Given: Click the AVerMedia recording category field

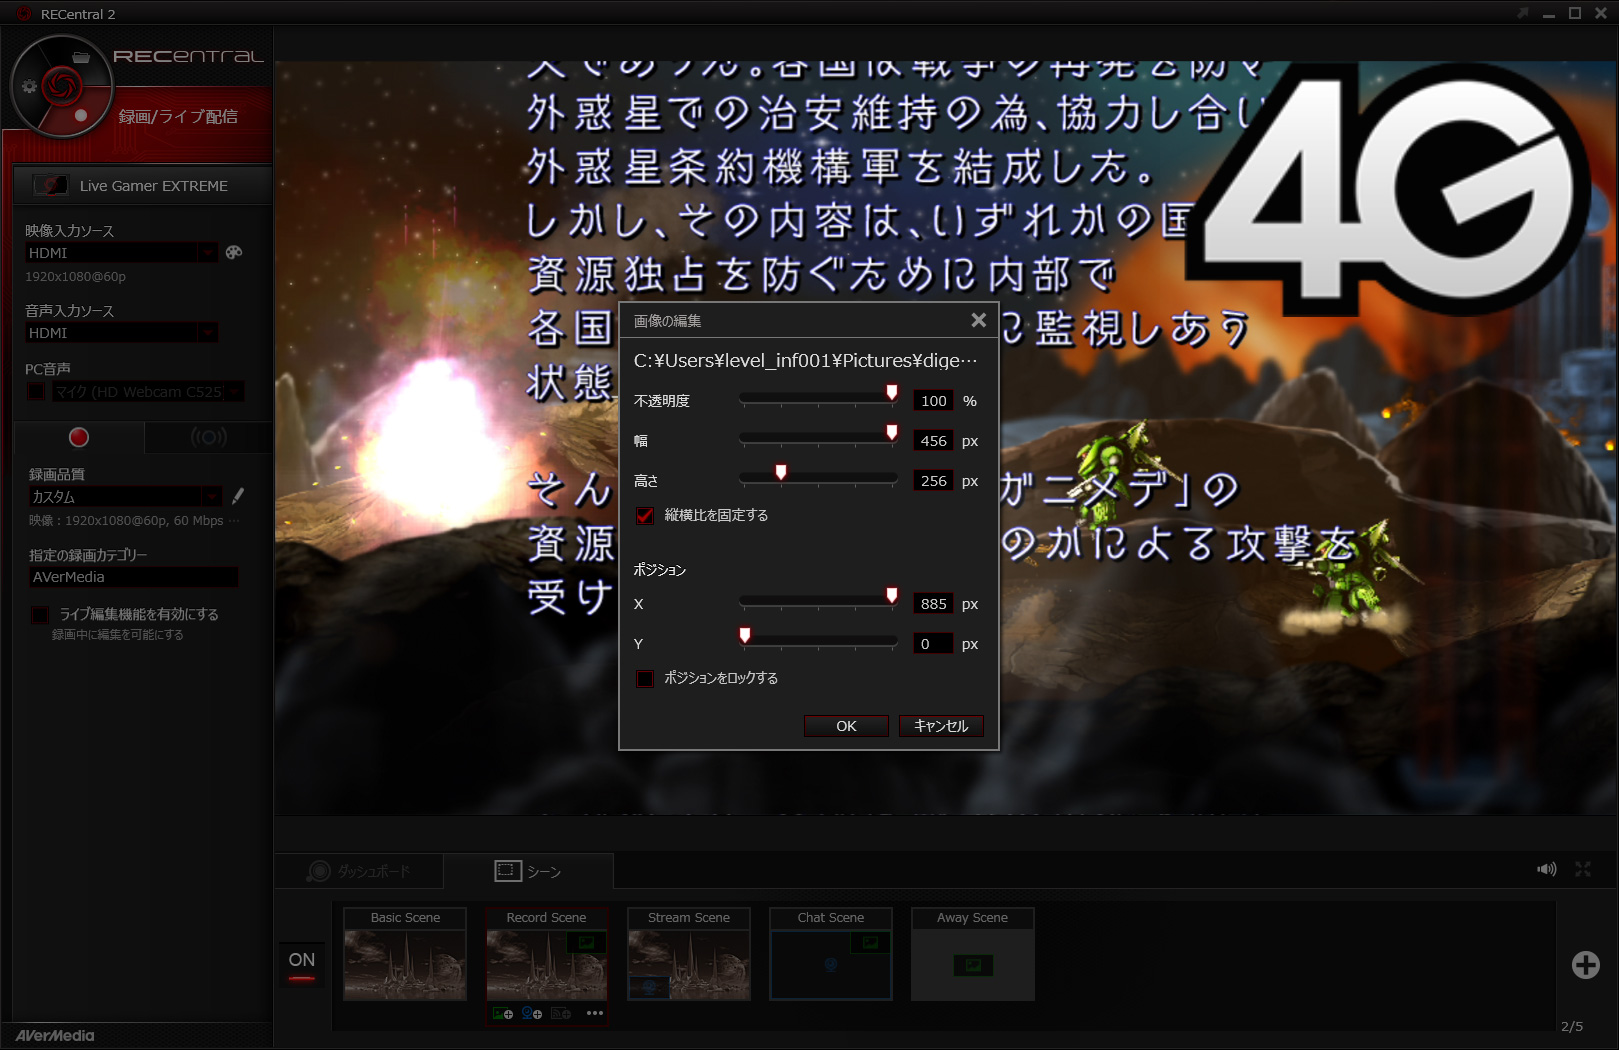Looking at the screenshot, I should point(133,577).
